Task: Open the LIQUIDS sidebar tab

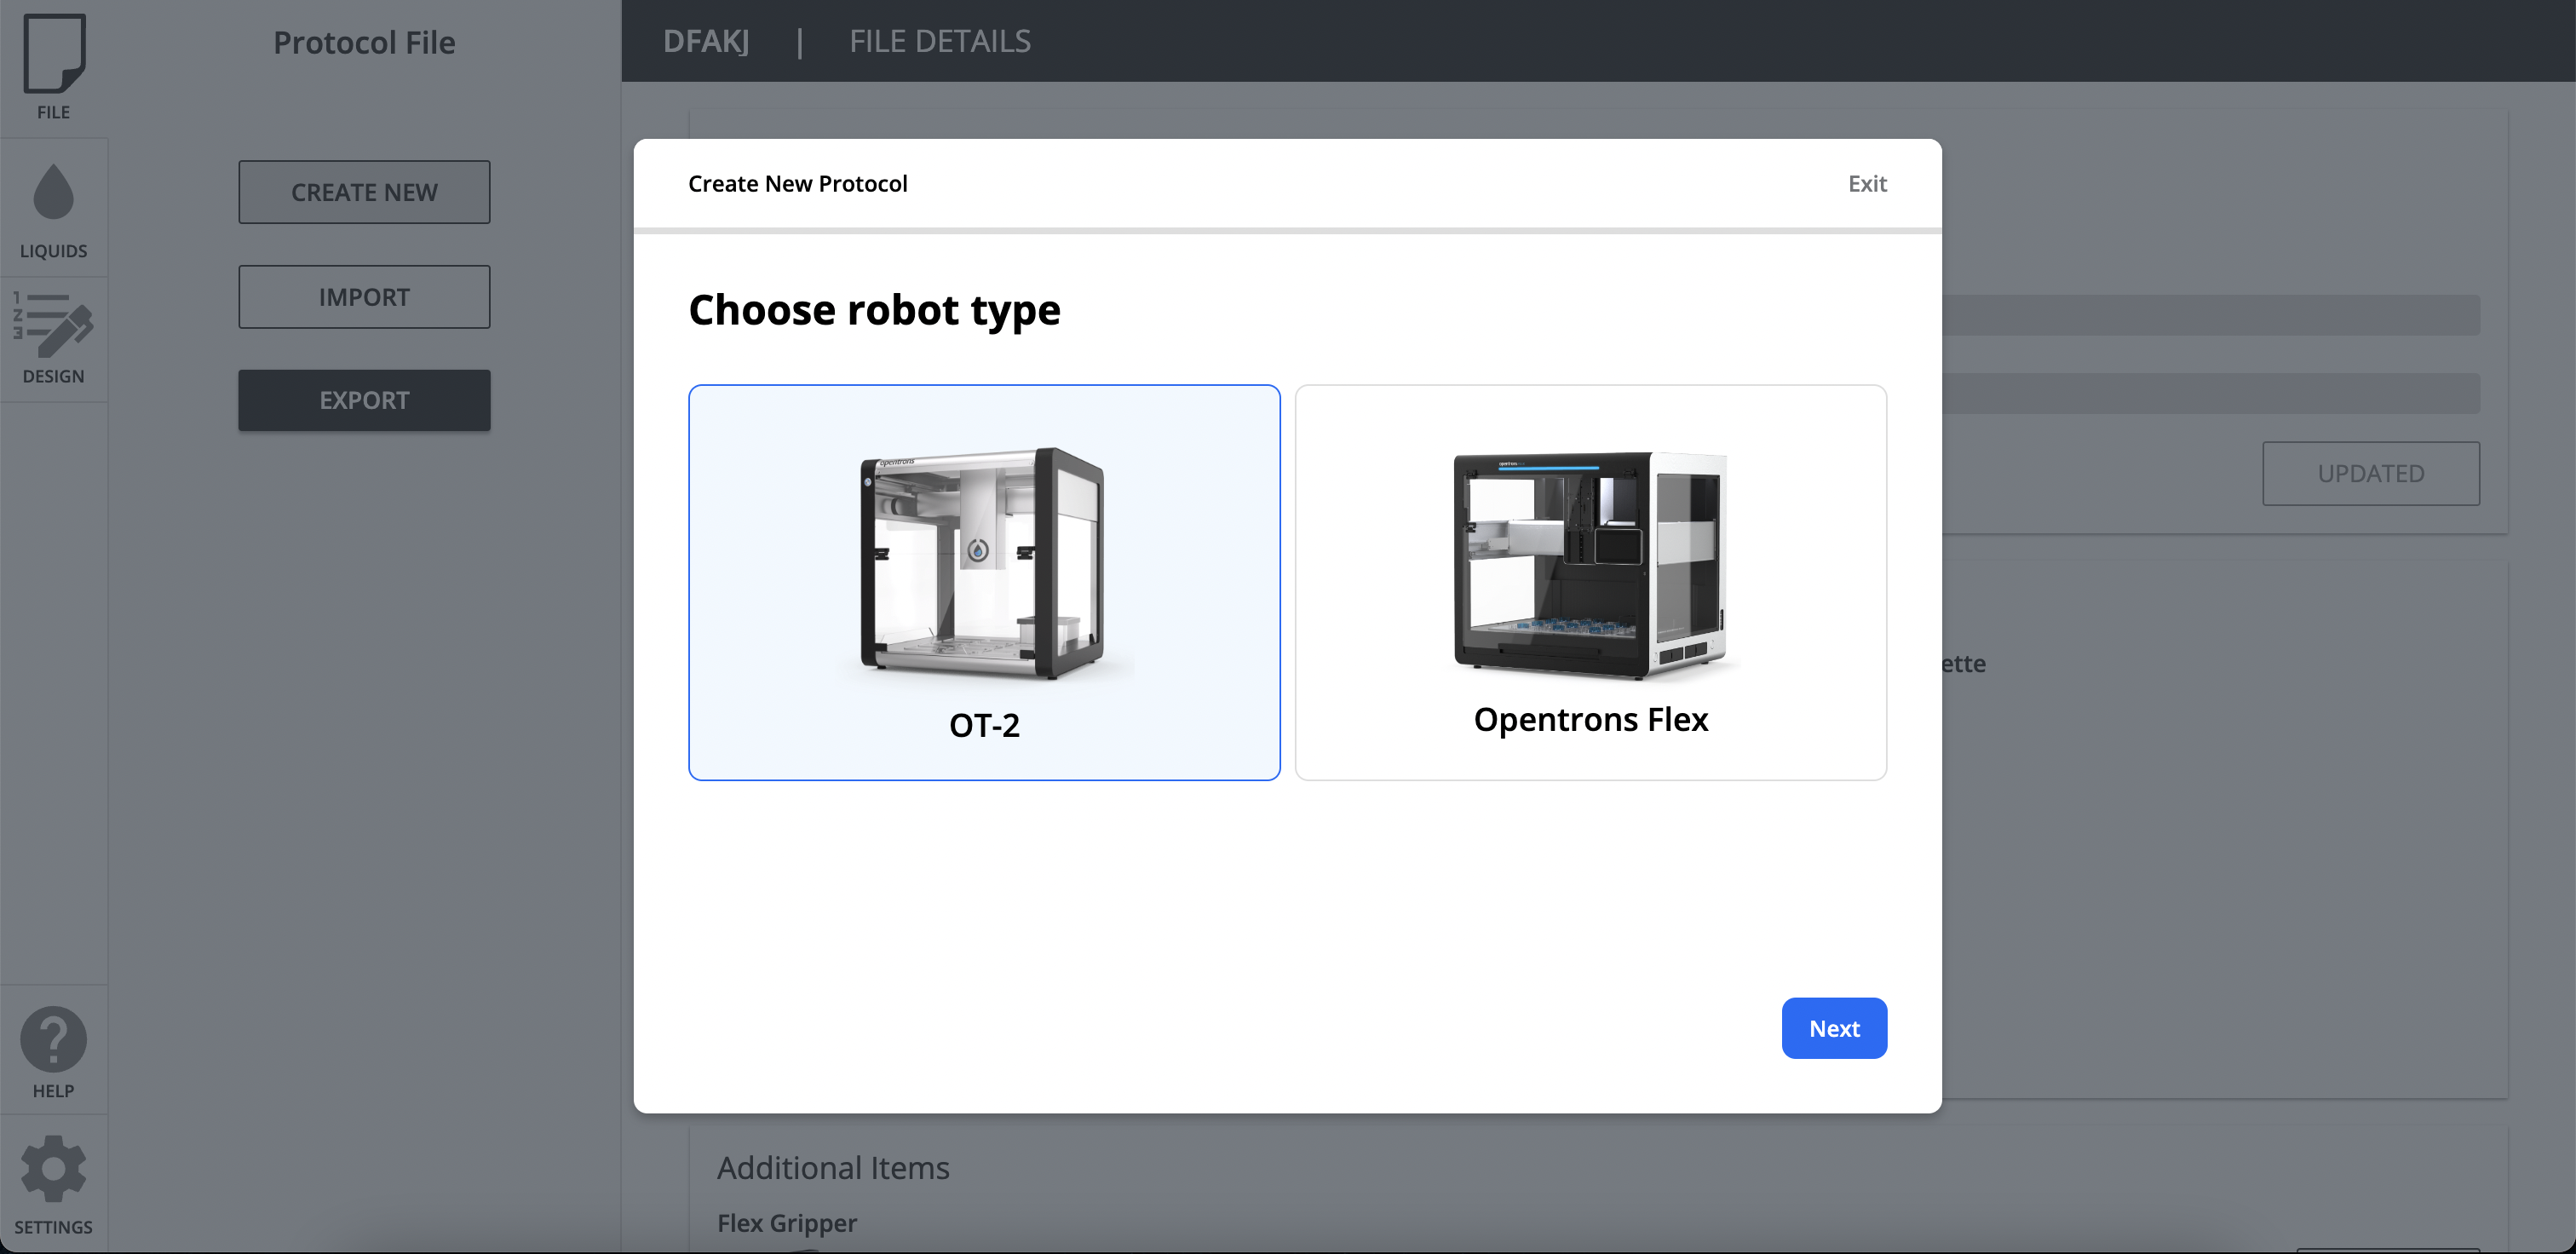Action: click(54, 208)
